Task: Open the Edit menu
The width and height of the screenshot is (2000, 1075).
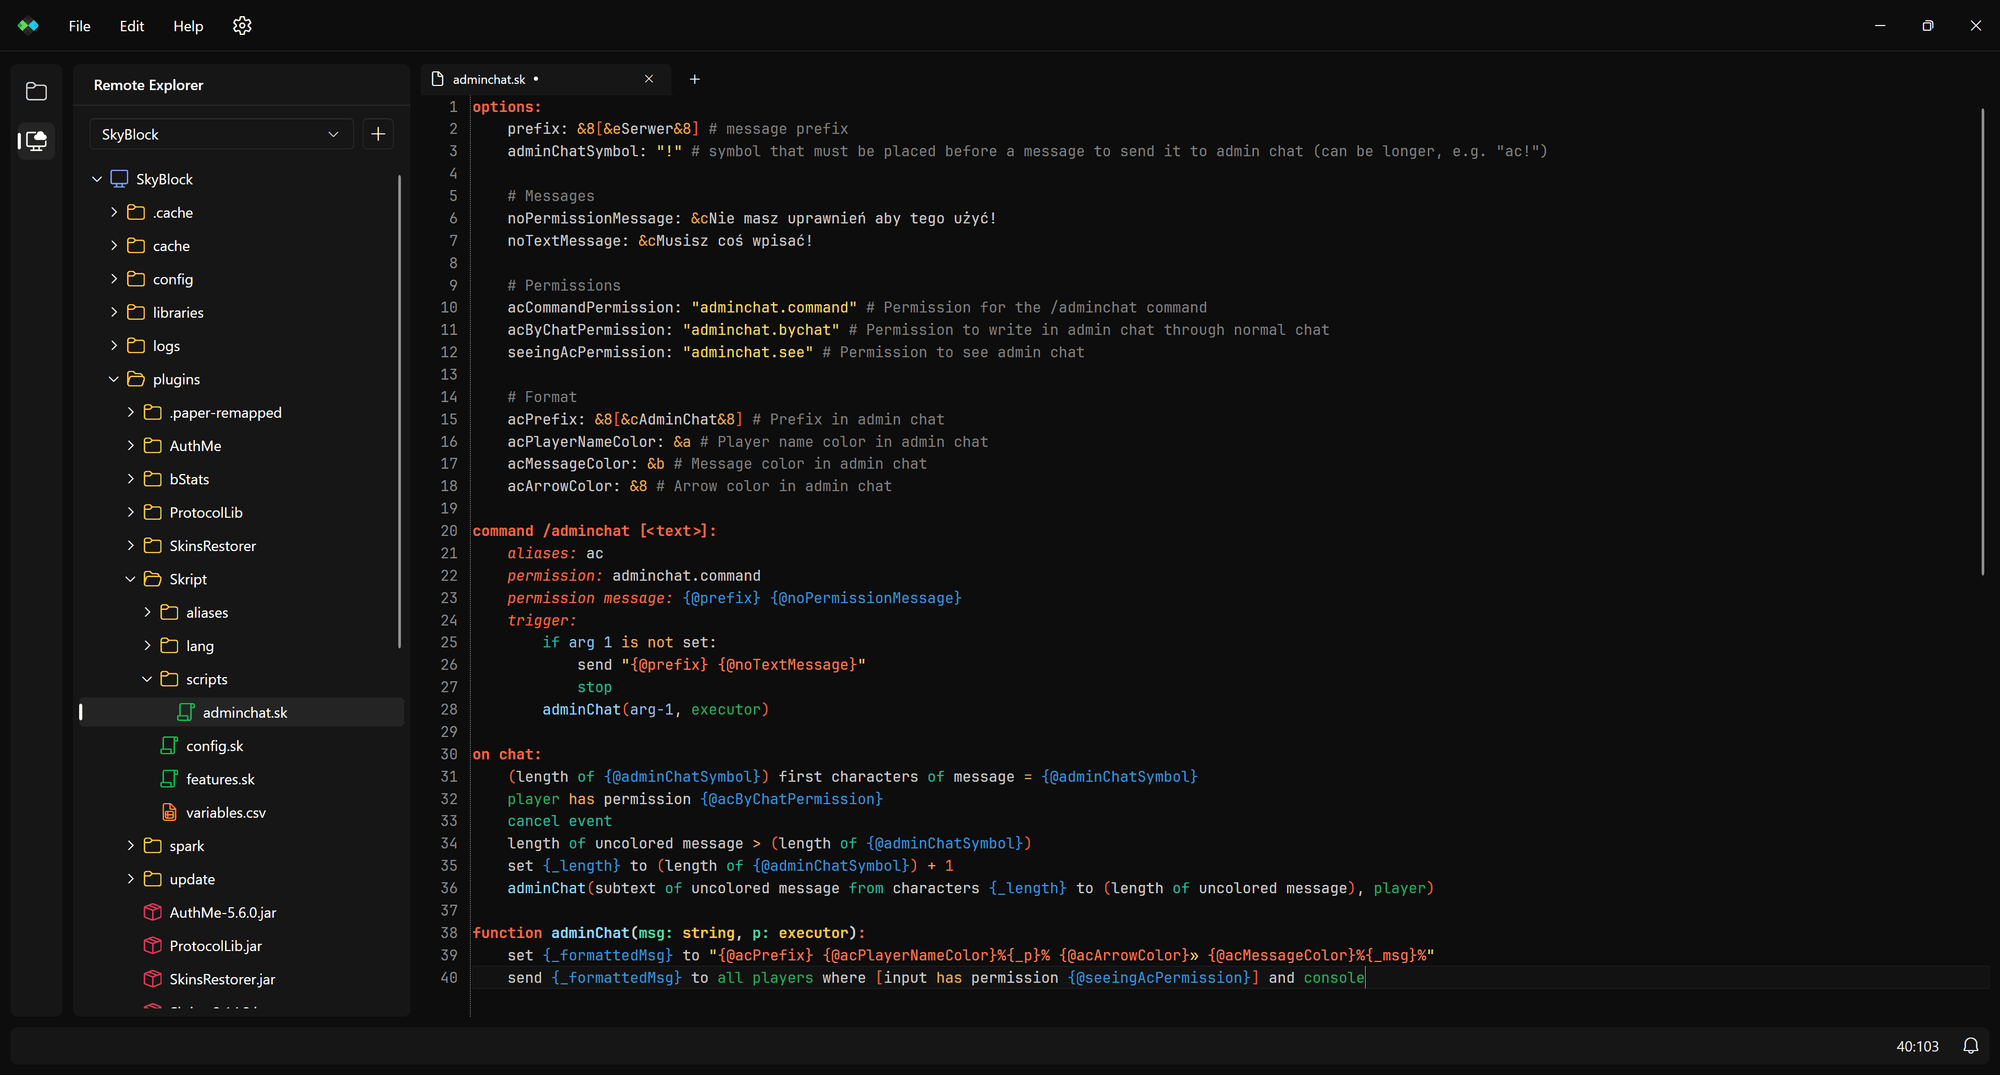Action: (131, 26)
